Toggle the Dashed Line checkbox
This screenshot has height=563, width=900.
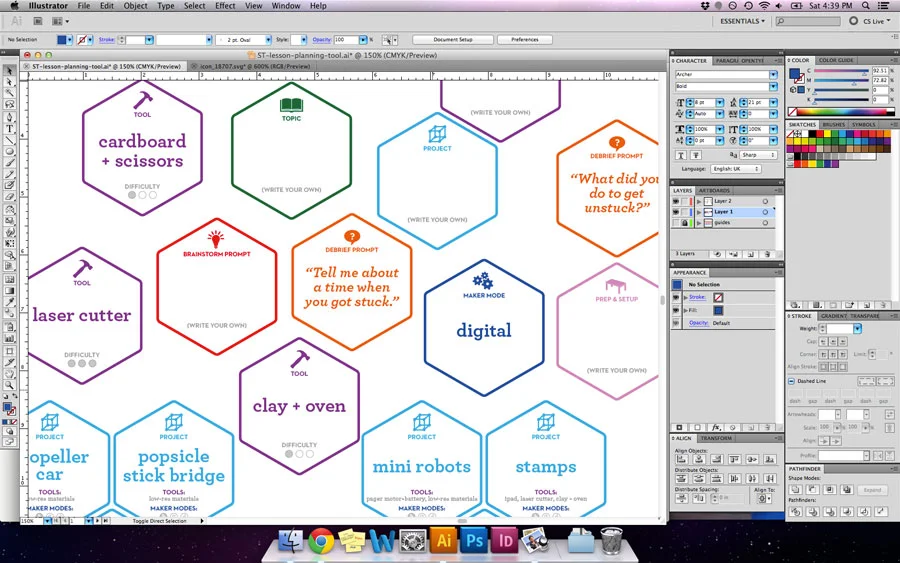click(792, 381)
